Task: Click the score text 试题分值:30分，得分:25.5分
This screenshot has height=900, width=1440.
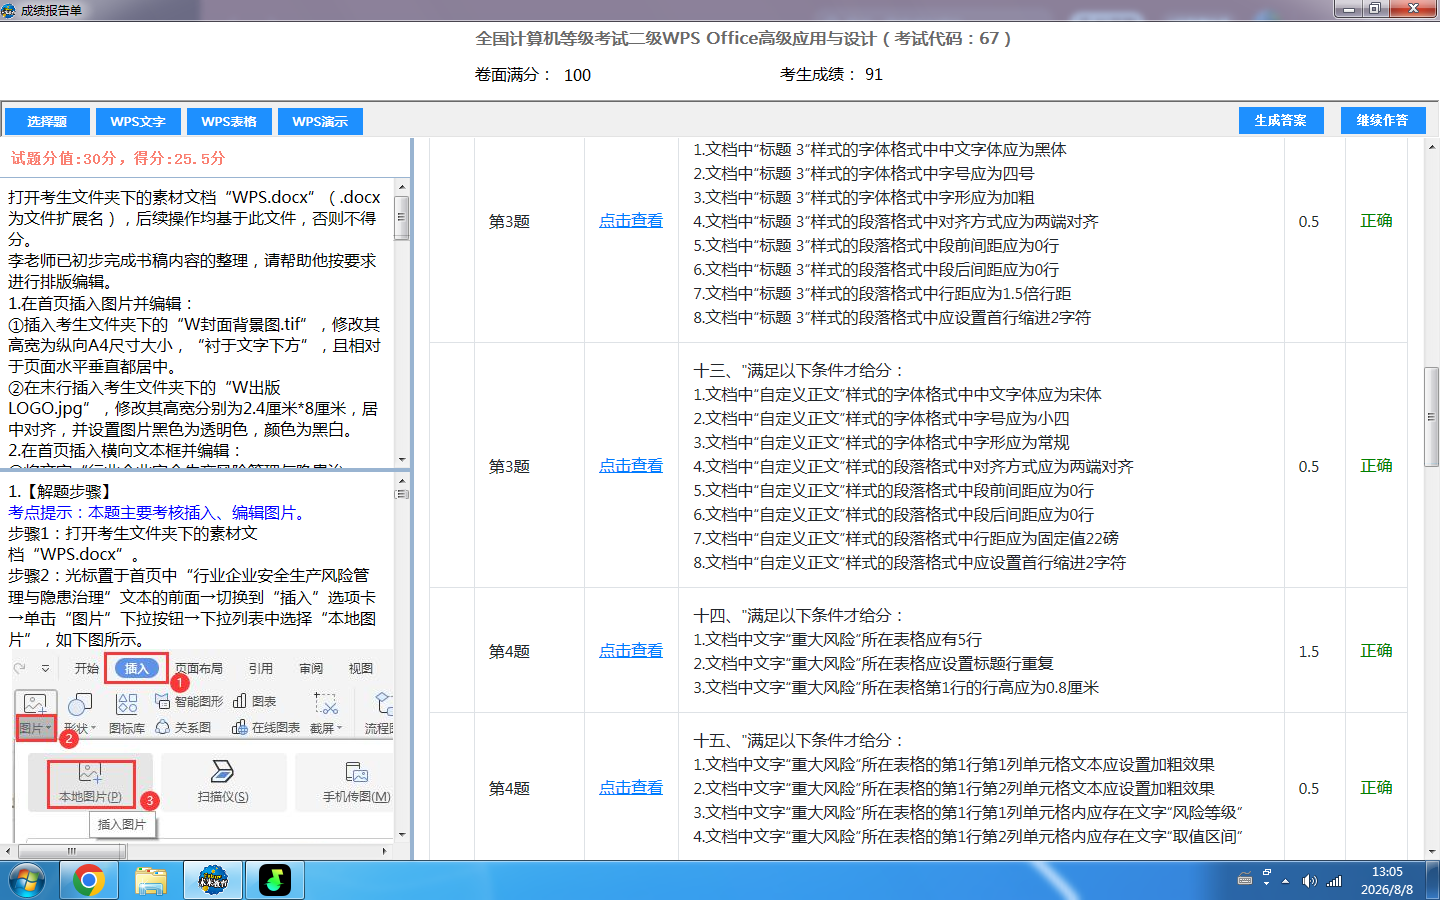Action: pos(118,158)
